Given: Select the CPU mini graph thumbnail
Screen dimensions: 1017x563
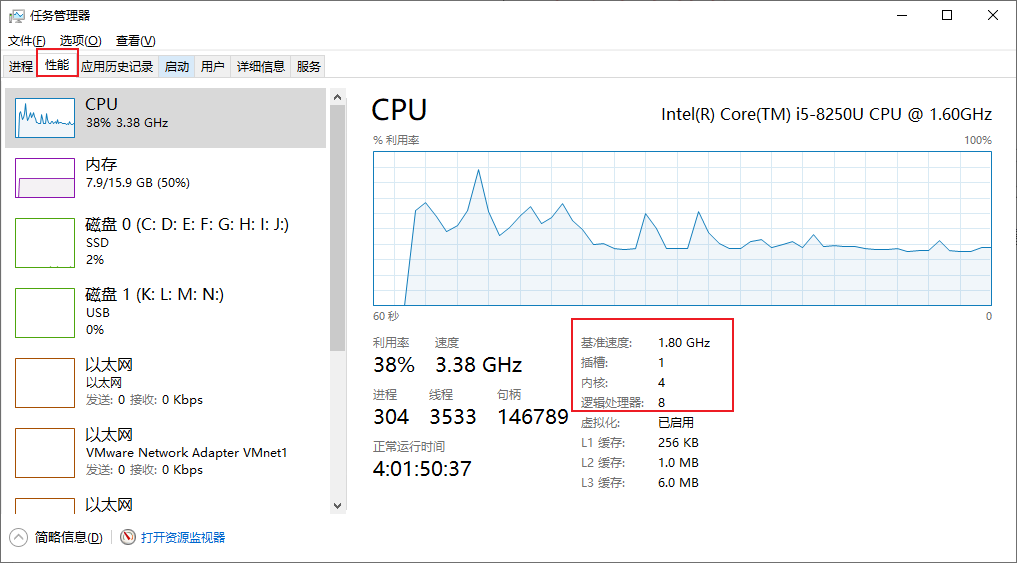Looking at the screenshot, I should pyautogui.click(x=45, y=118).
